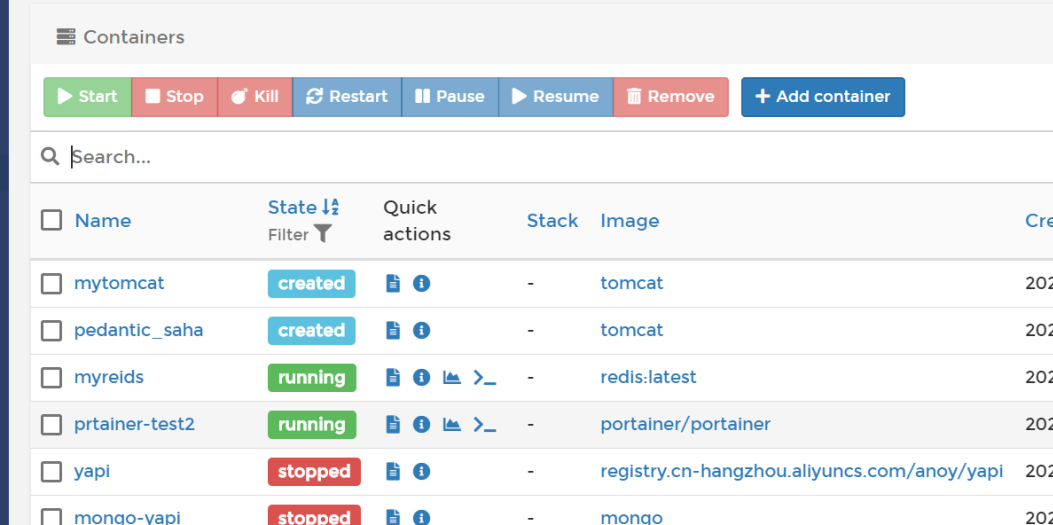This screenshot has width=1053, height=525.
Task: Sort by the Name column header
Action: (x=103, y=220)
